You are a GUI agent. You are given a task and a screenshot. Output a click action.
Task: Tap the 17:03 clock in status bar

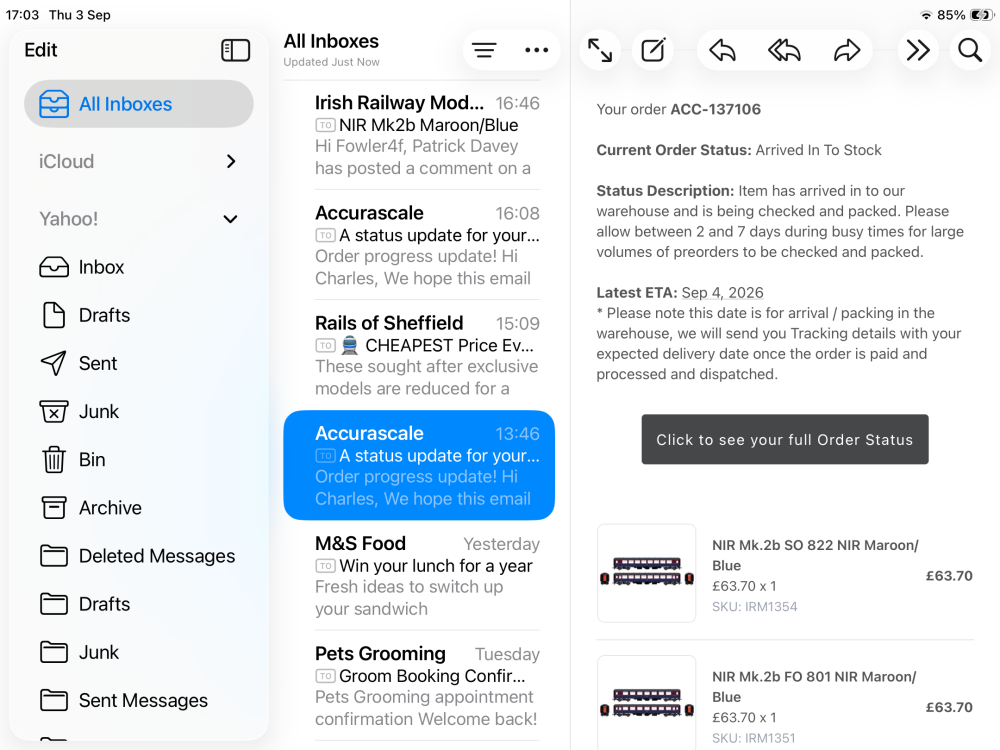[22, 15]
